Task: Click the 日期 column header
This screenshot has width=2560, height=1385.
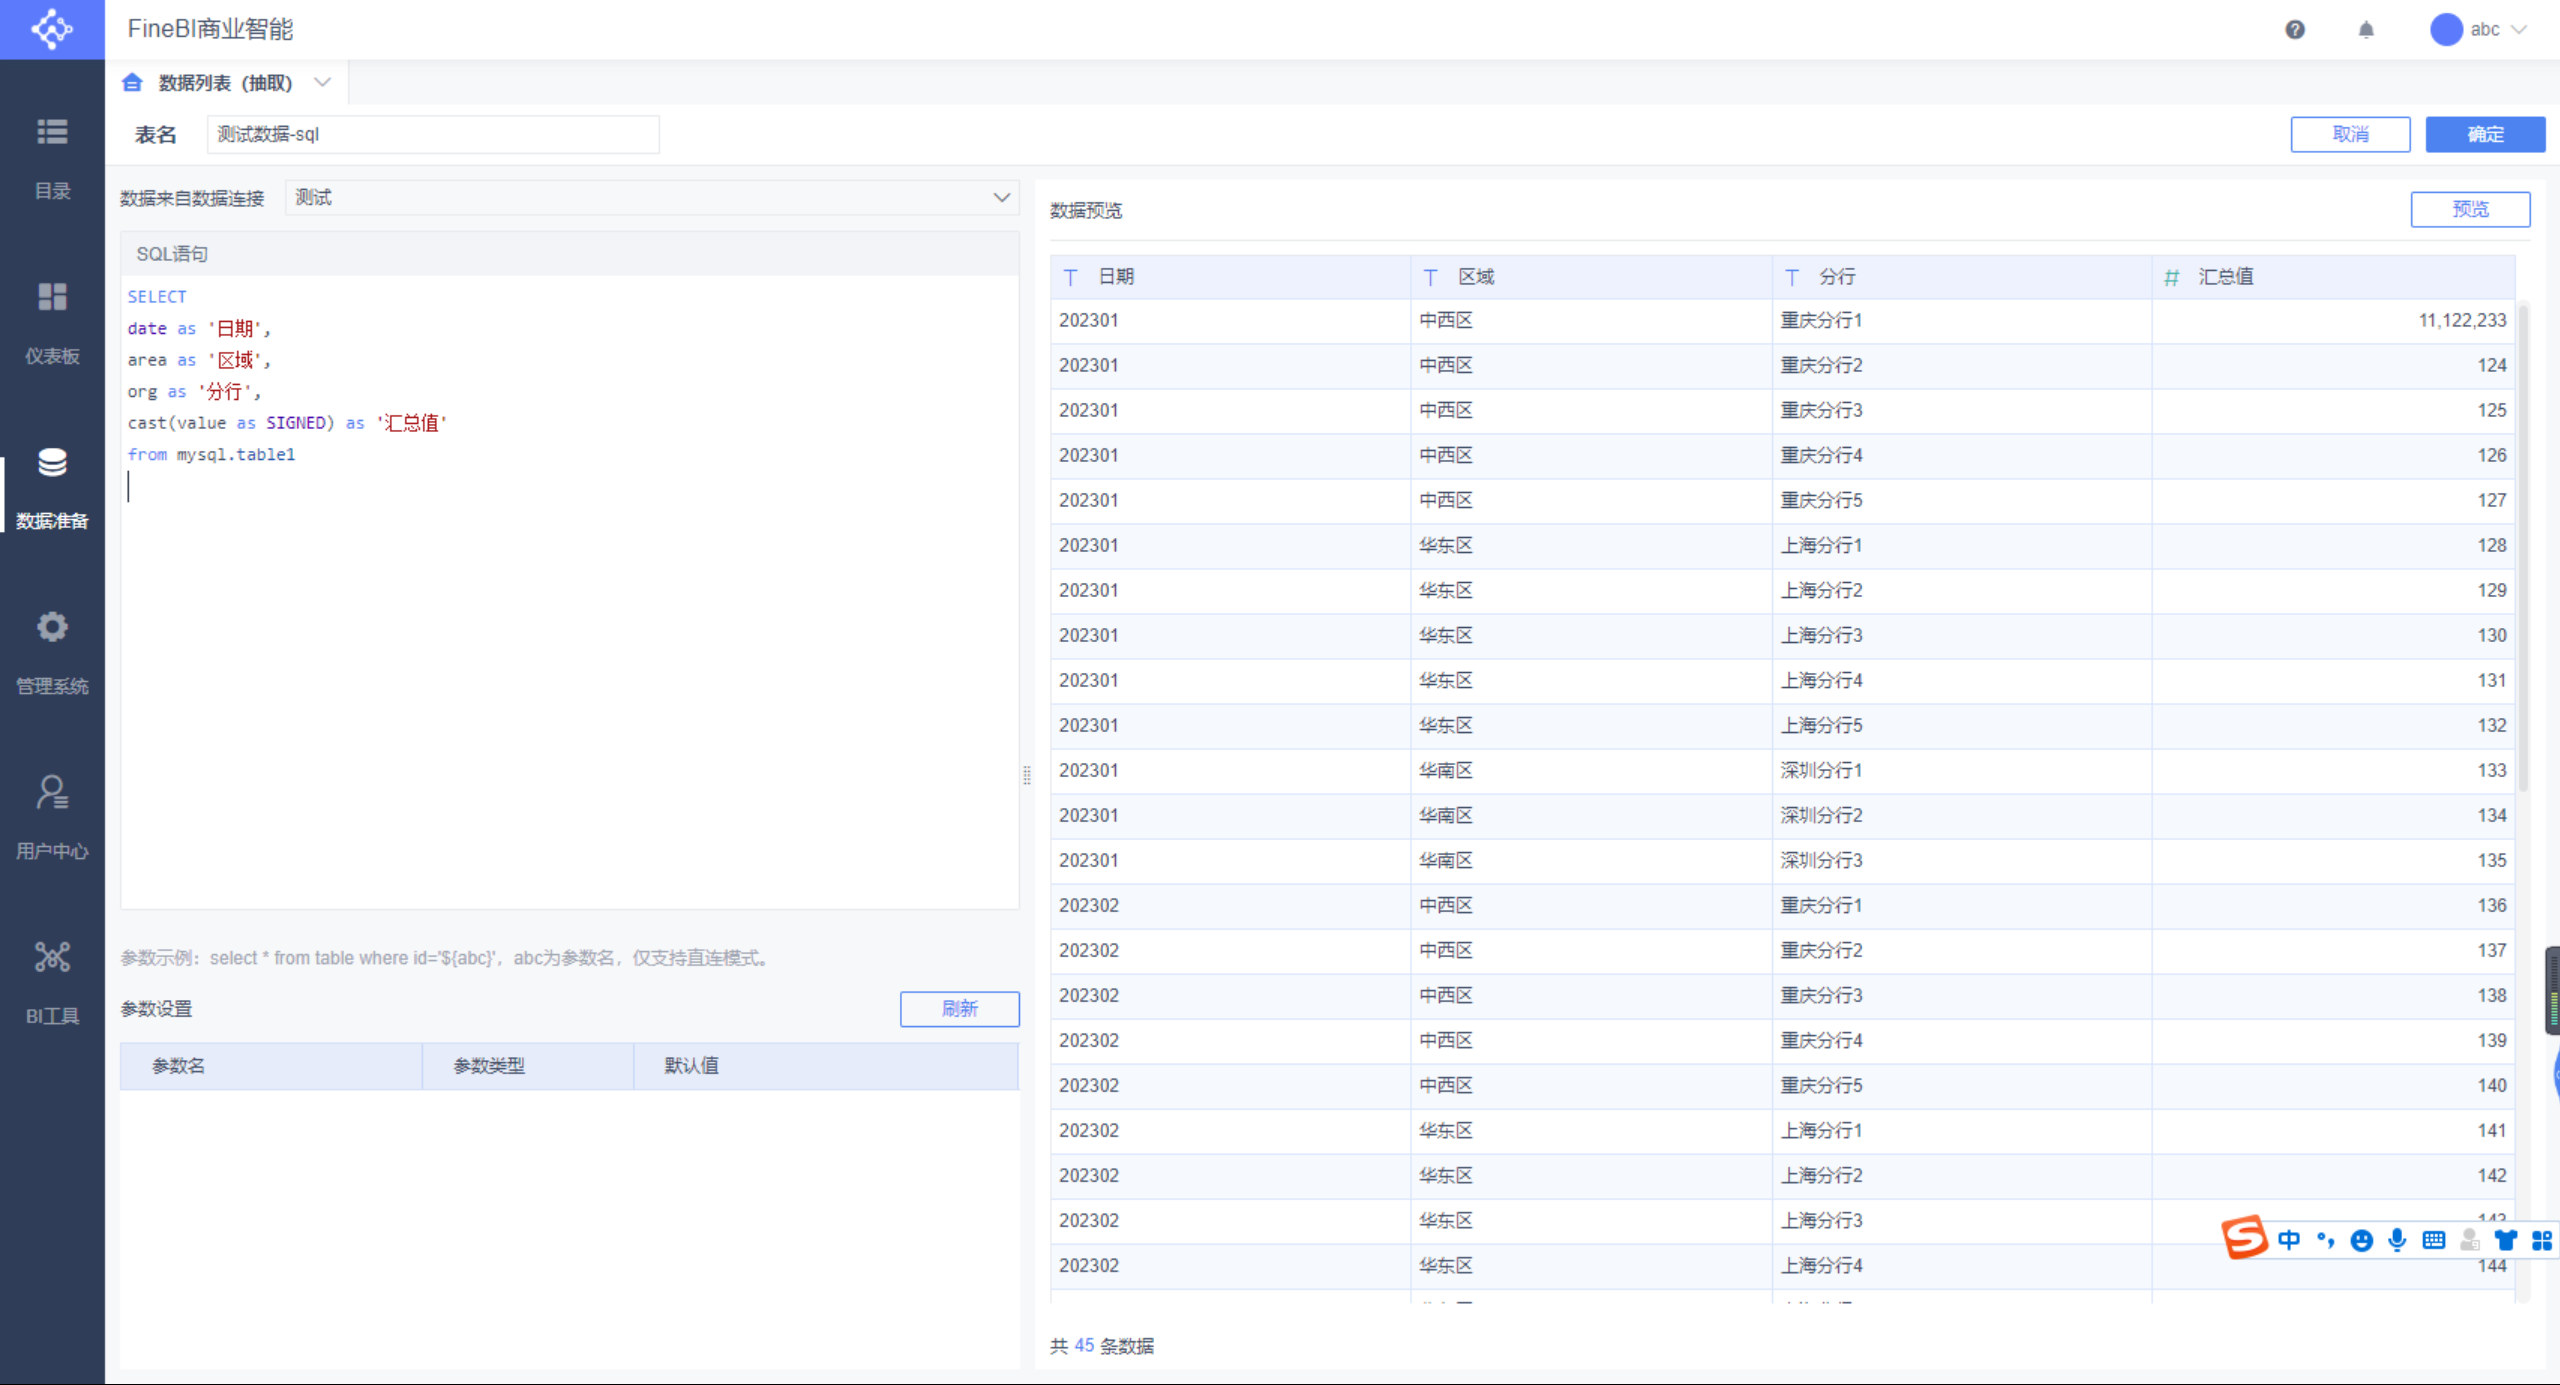Action: tap(1116, 277)
